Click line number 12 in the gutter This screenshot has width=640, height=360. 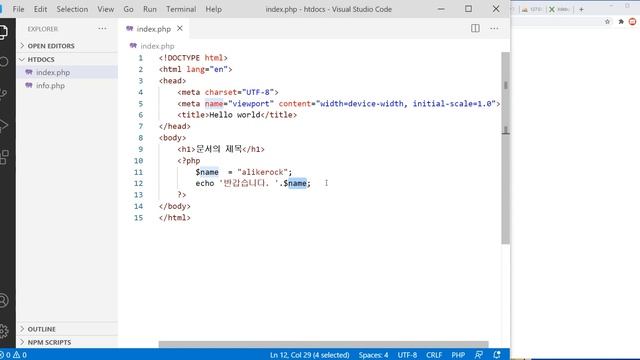138,183
